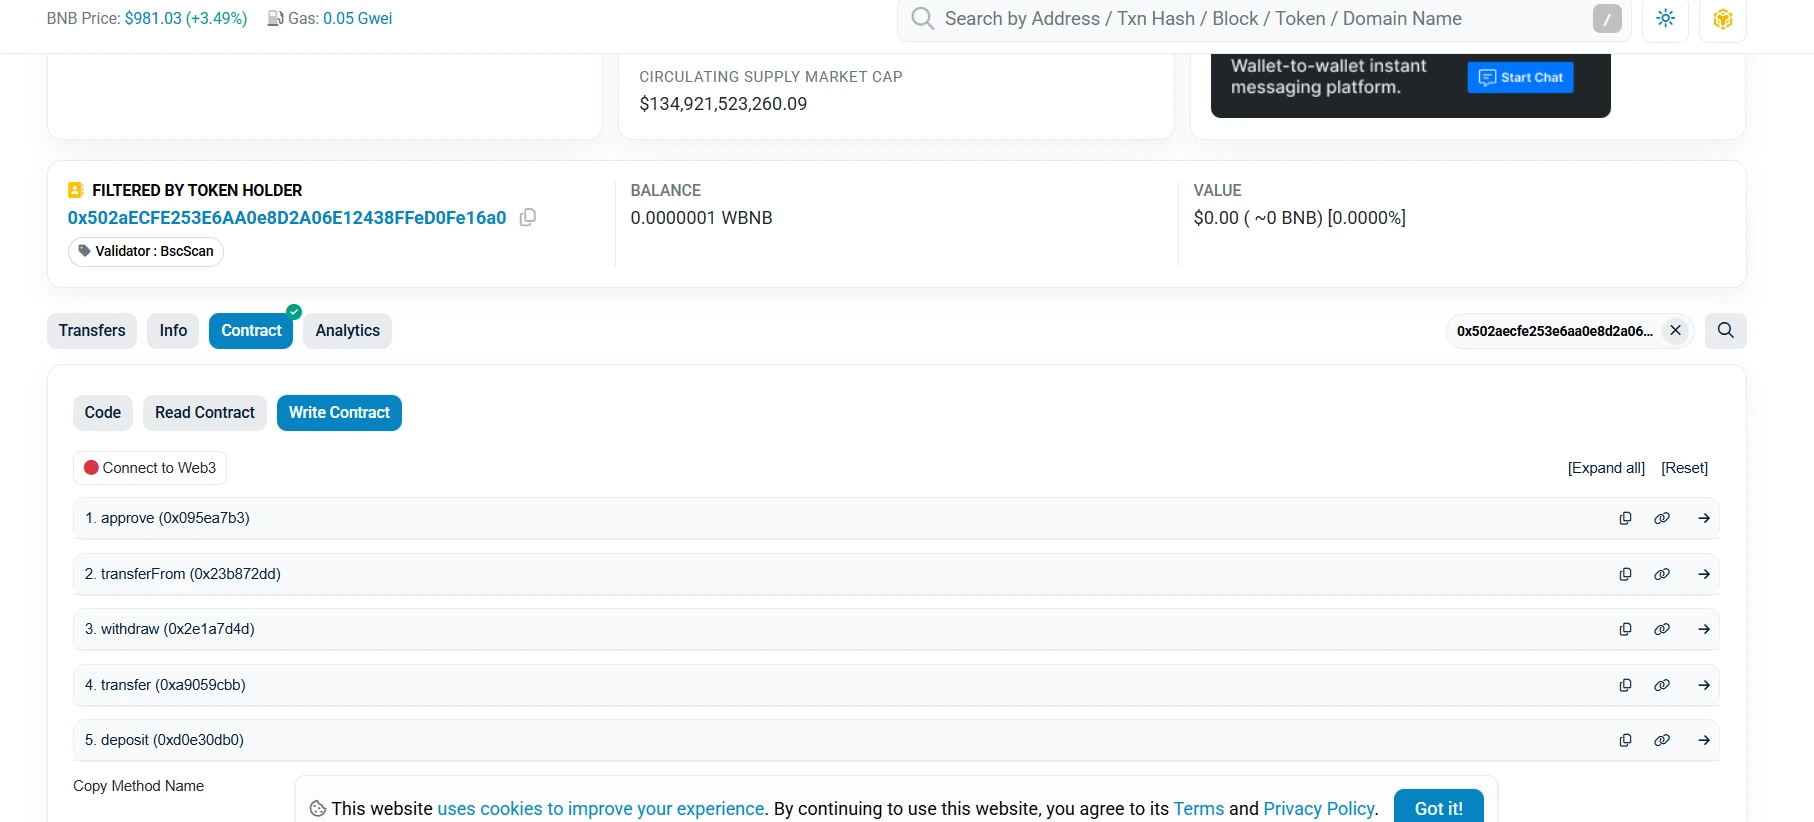Screen dimensions: 1814x822
Task: Switch to Read Contract
Action: (205, 413)
